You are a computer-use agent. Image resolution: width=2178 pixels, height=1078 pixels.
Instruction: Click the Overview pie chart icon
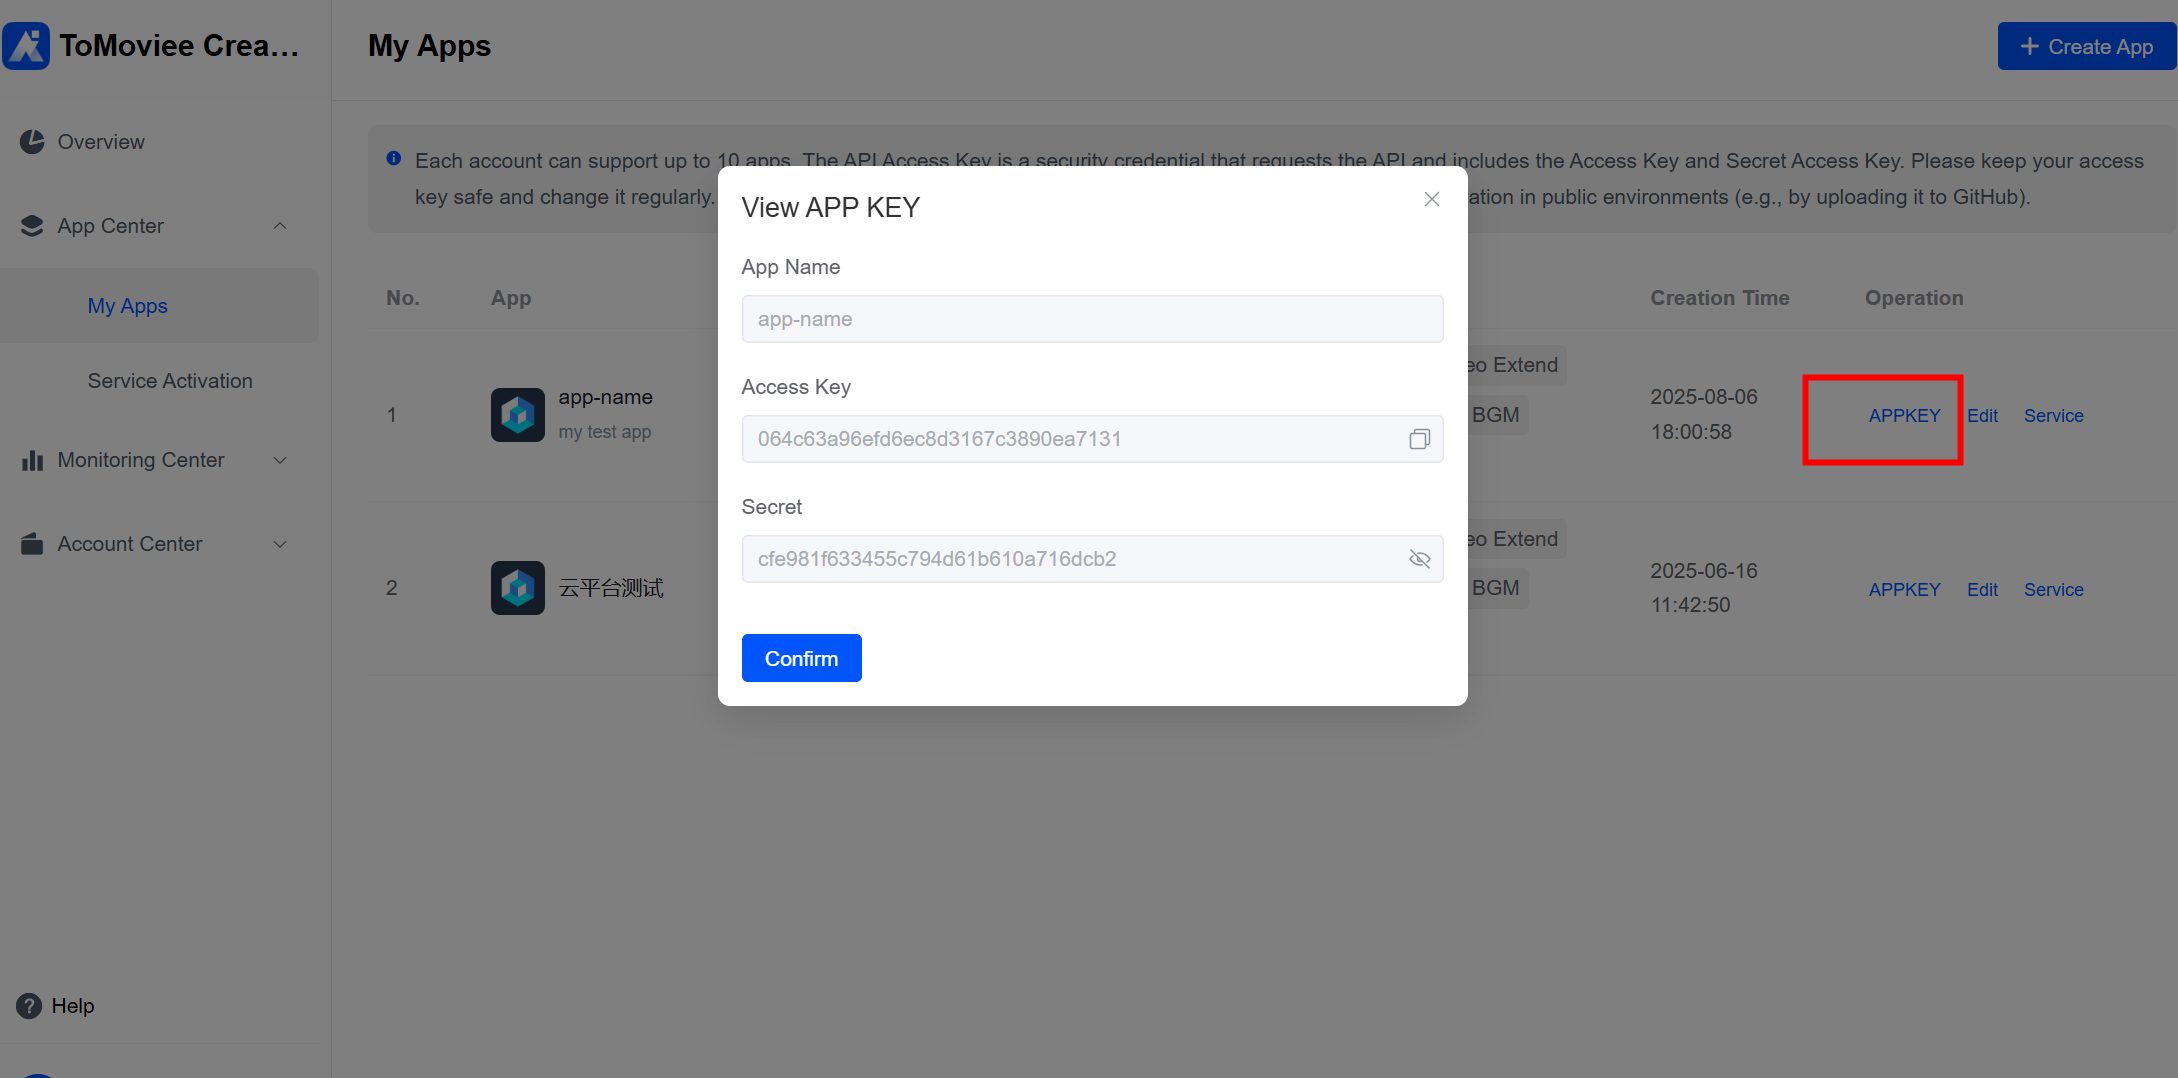pos(32,142)
